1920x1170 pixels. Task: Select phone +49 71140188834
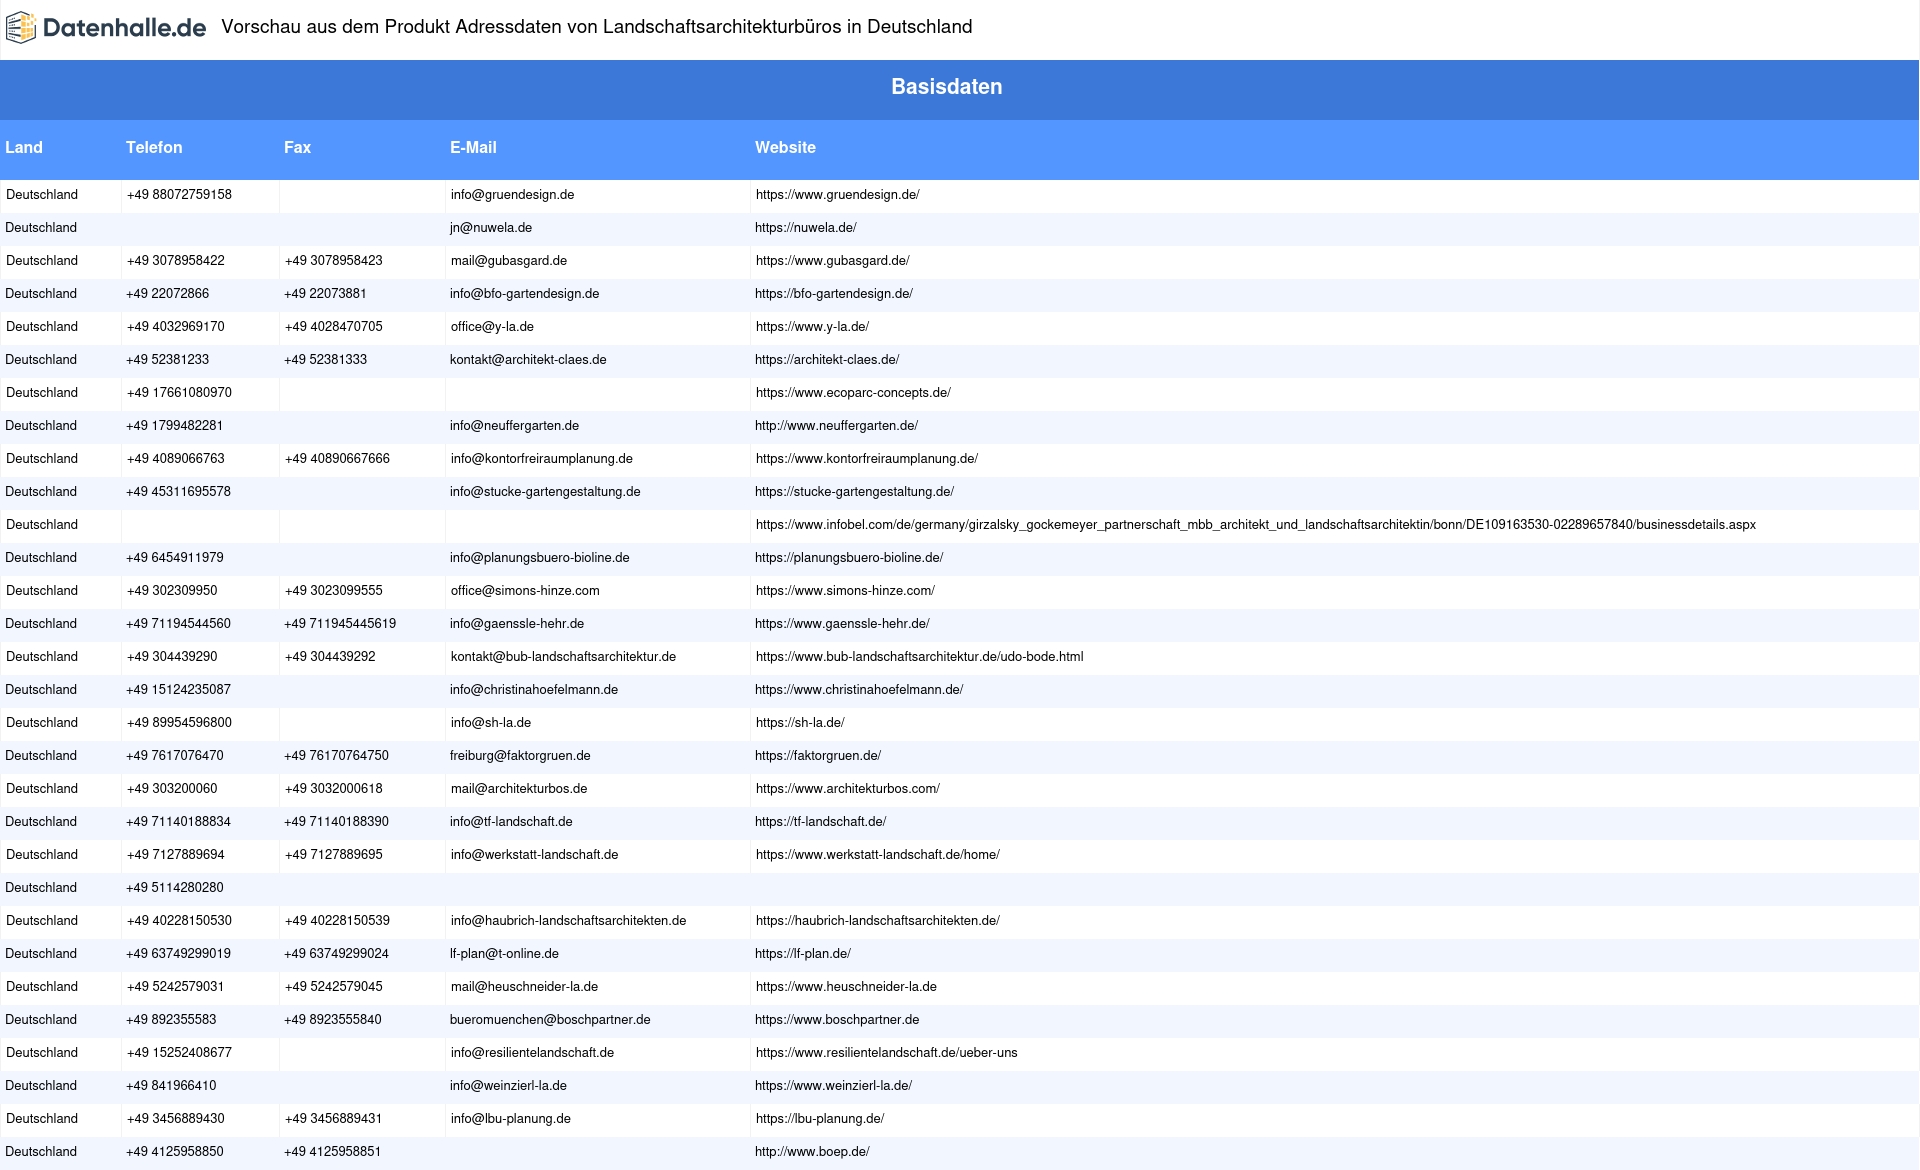click(x=178, y=822)
